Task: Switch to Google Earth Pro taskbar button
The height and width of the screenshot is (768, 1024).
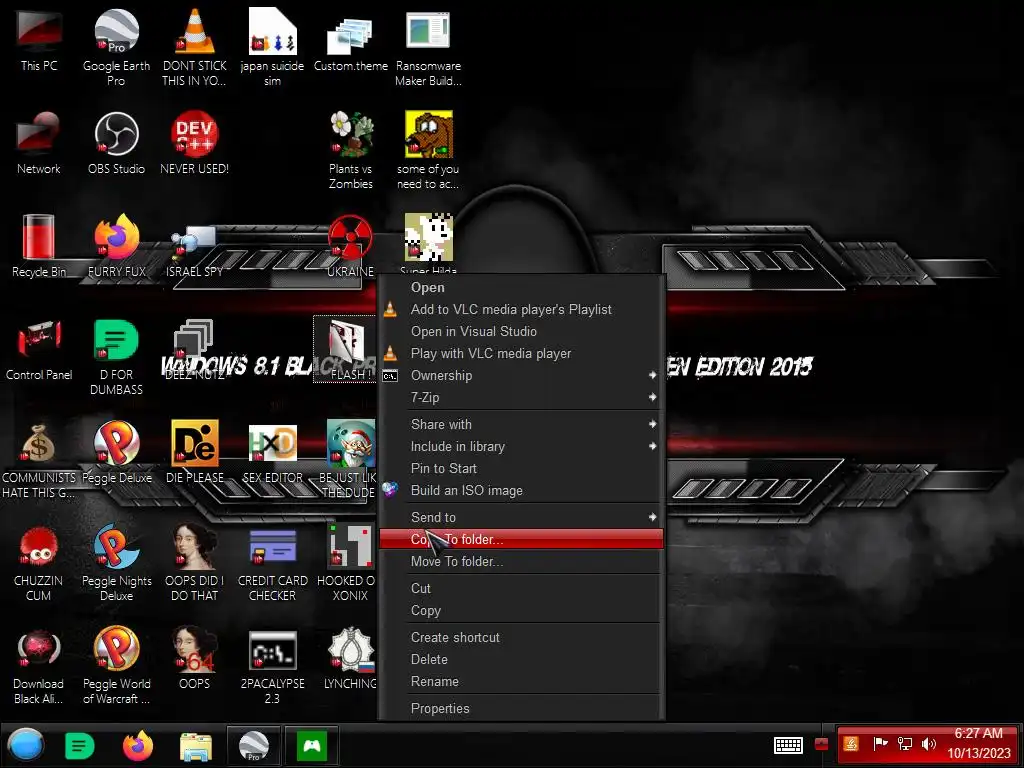Action: [253, 746]
